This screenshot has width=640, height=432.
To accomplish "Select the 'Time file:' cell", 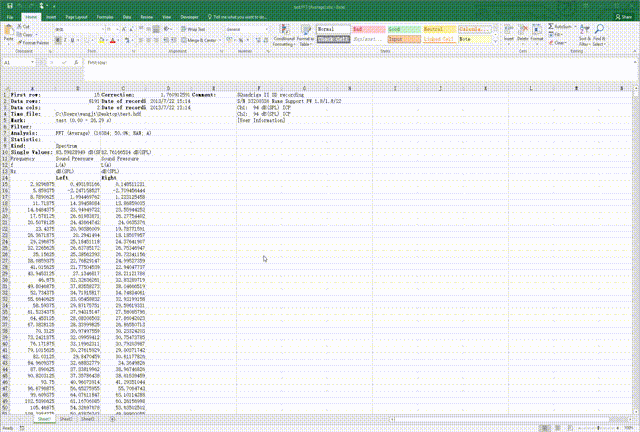I will point(32,114).
